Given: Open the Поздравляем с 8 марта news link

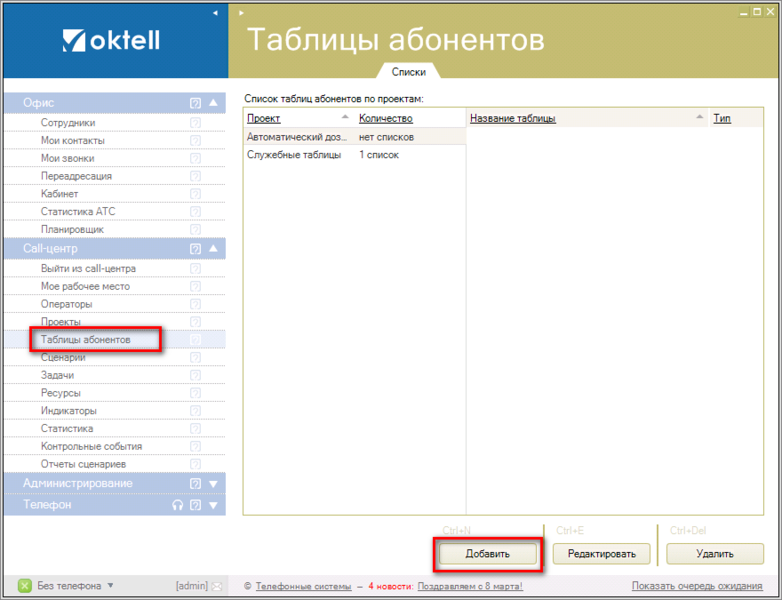Looking at the screenshot, I should [470, 587].
